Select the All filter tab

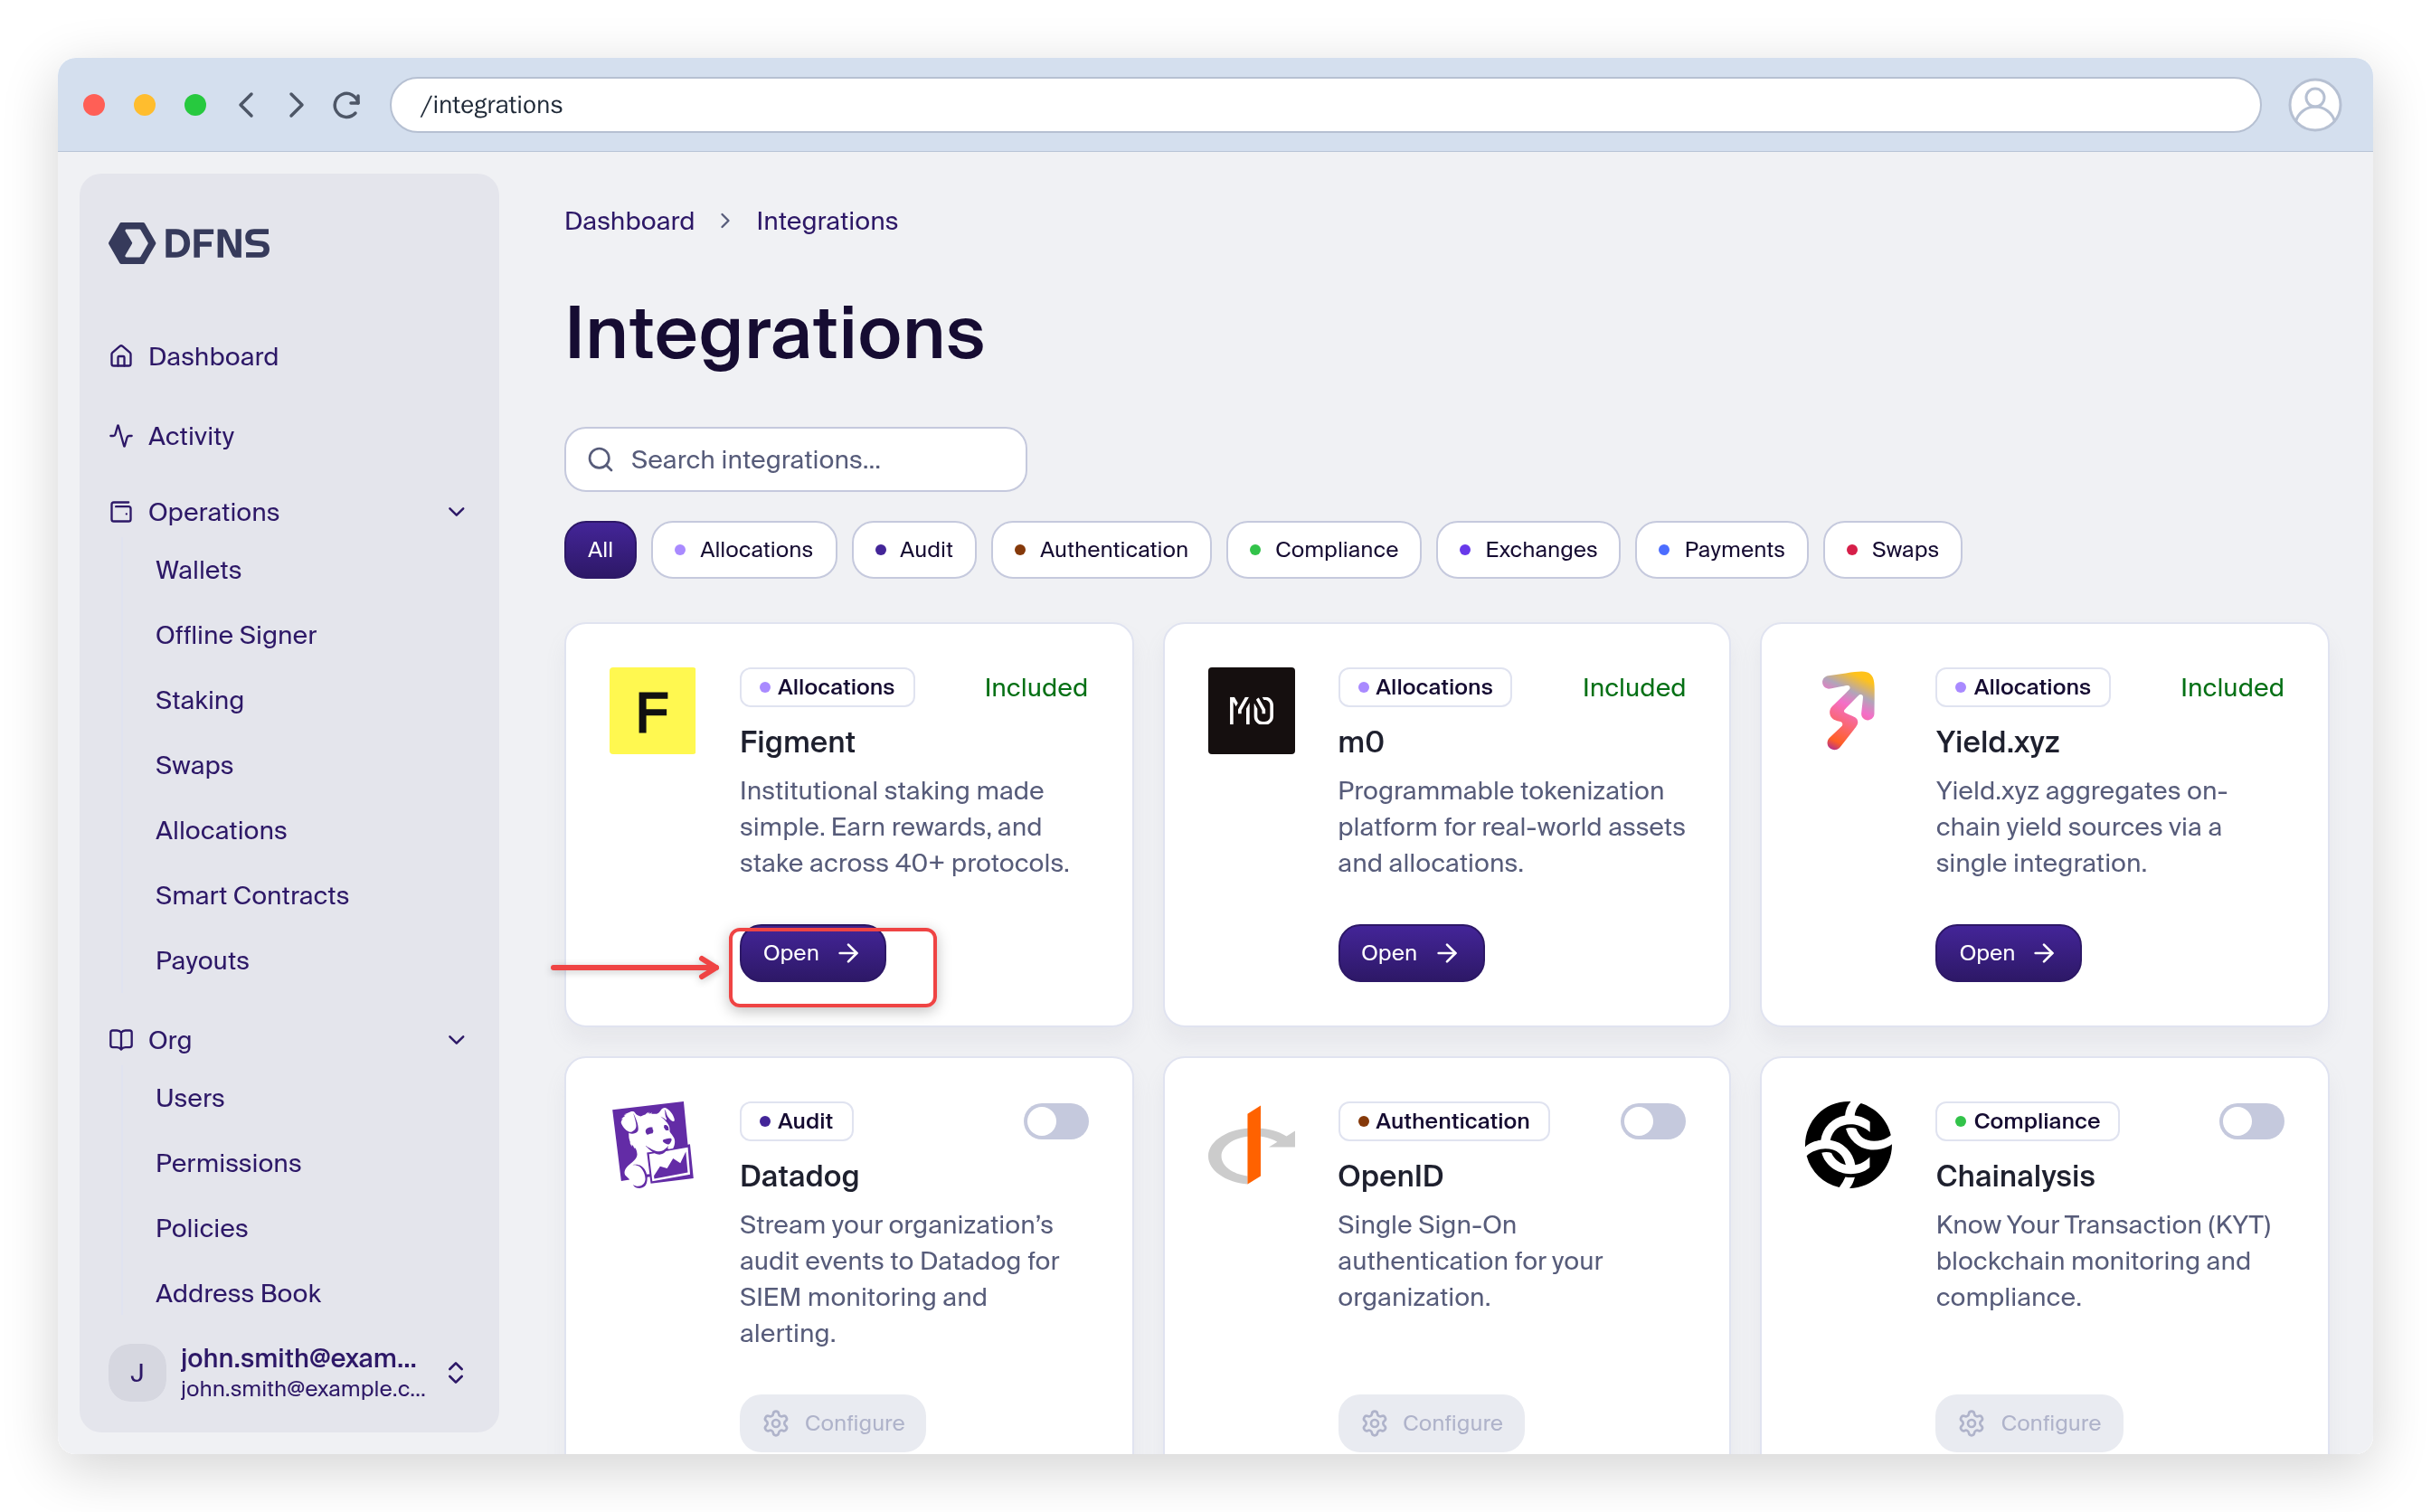point(600,549)
